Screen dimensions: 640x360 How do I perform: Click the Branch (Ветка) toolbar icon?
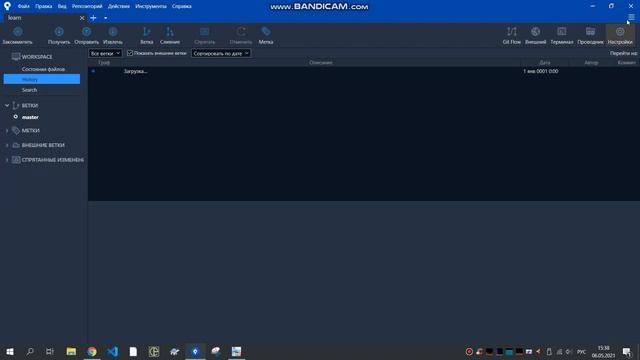click(x=147, y=36)
